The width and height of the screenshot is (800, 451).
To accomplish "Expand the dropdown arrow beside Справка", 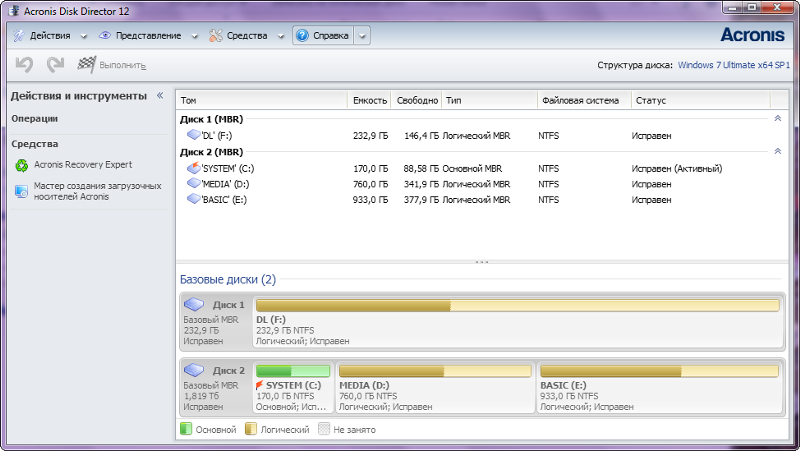I will (362, 36).
